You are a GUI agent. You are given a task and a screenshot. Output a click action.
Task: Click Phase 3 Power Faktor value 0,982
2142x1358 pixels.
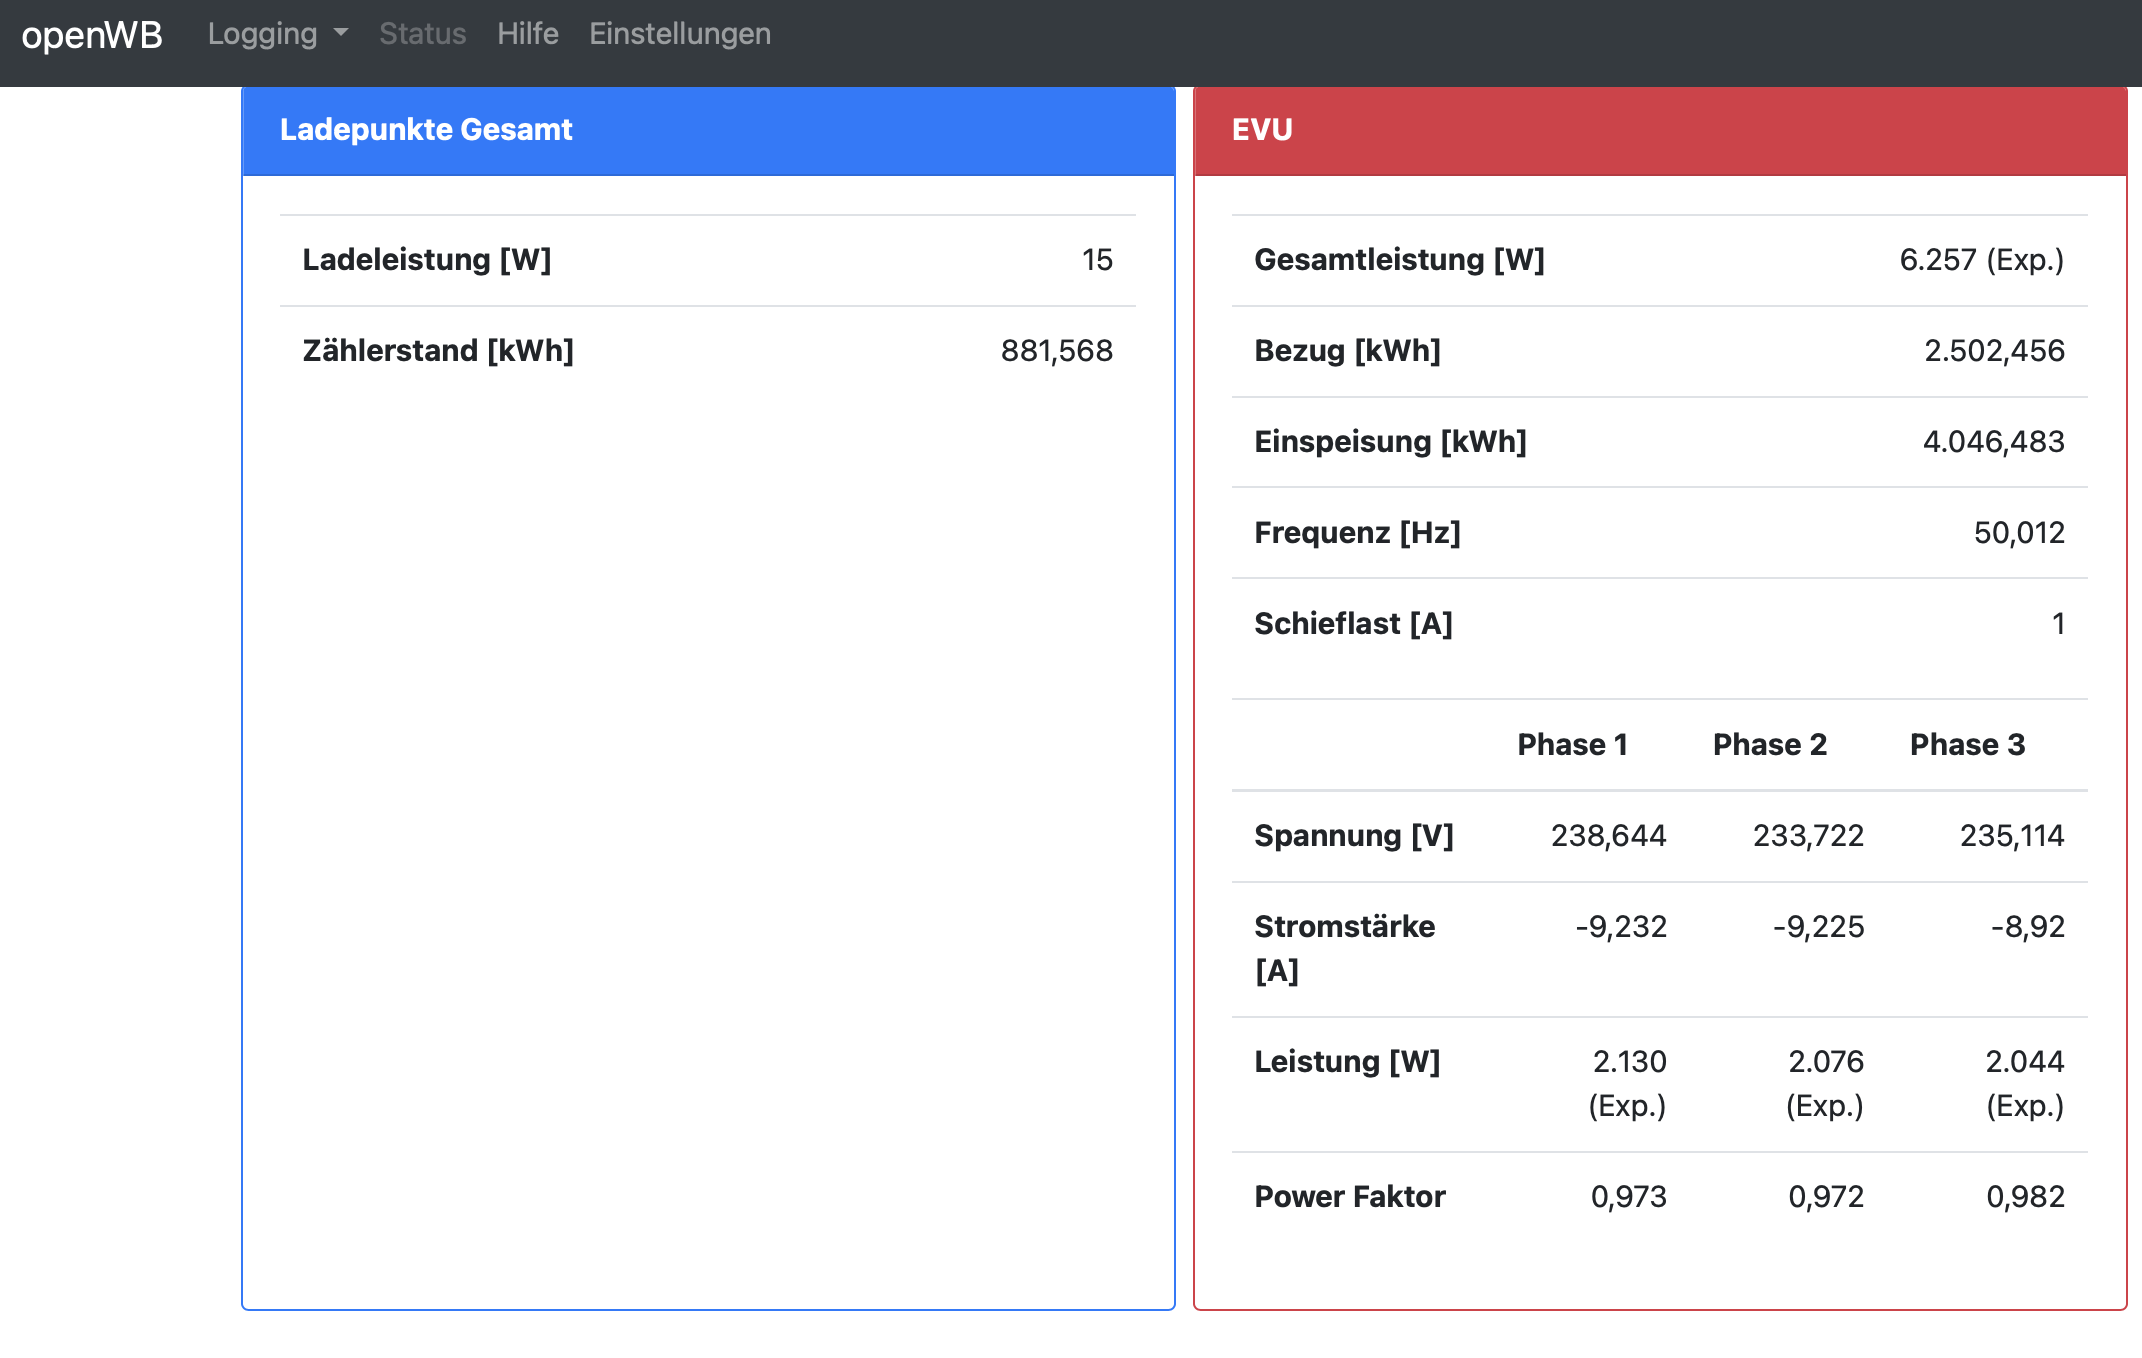[2024, 1197]
